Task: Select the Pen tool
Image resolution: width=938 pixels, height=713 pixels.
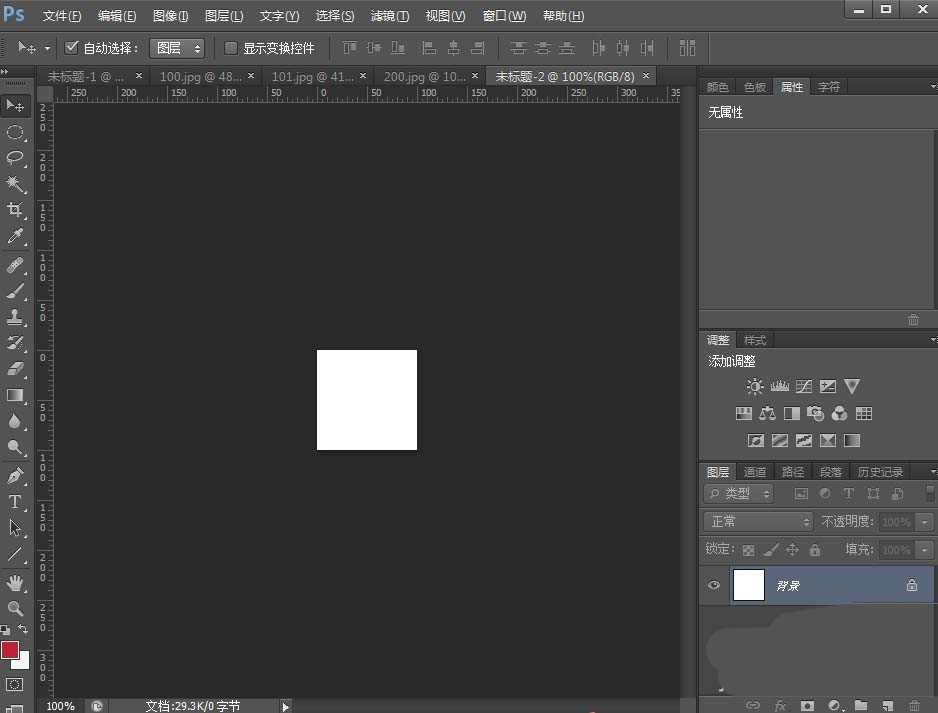Action: (x=15, y=476)
